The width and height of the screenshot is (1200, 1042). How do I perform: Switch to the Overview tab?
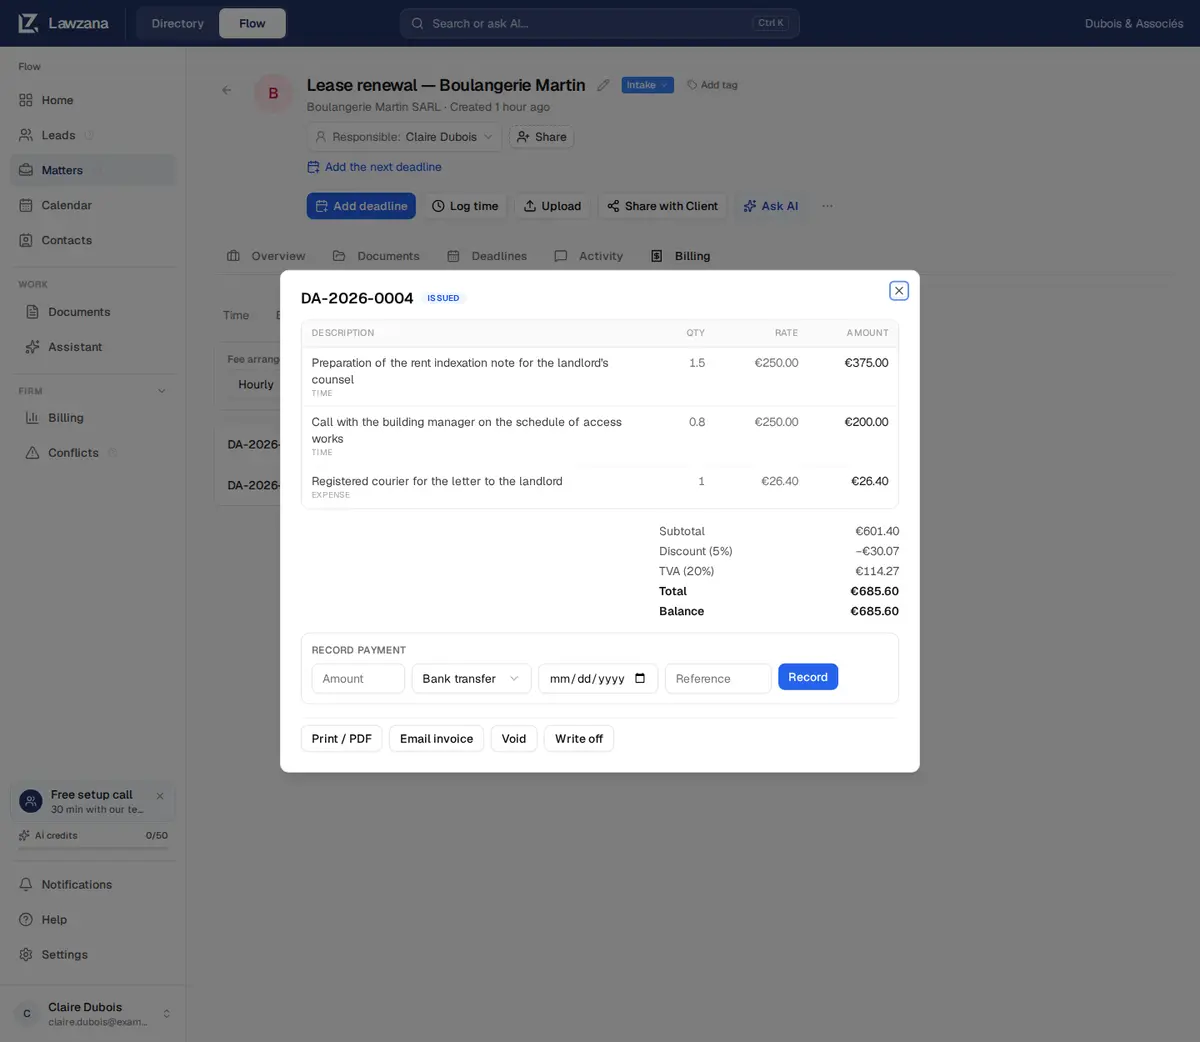pyautogui.click(x=266, y=256)
